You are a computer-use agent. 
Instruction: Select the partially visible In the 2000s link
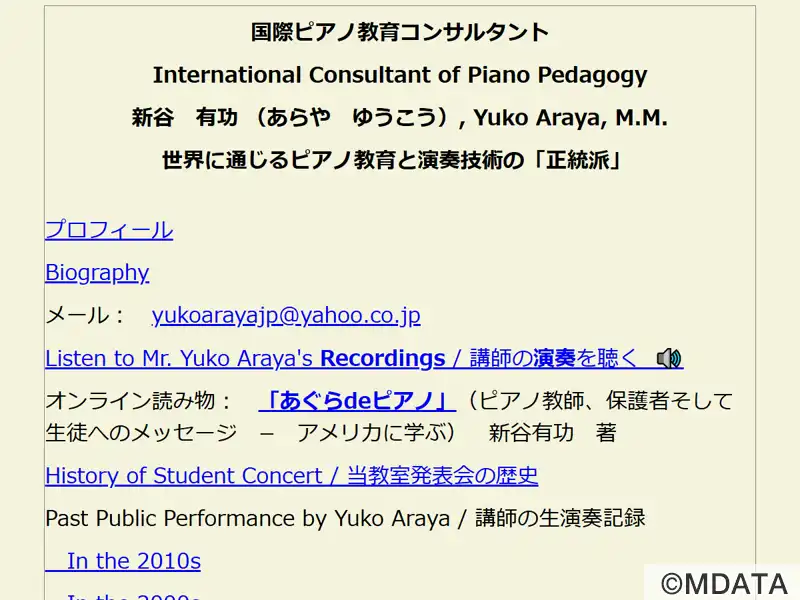pos(133,596)
